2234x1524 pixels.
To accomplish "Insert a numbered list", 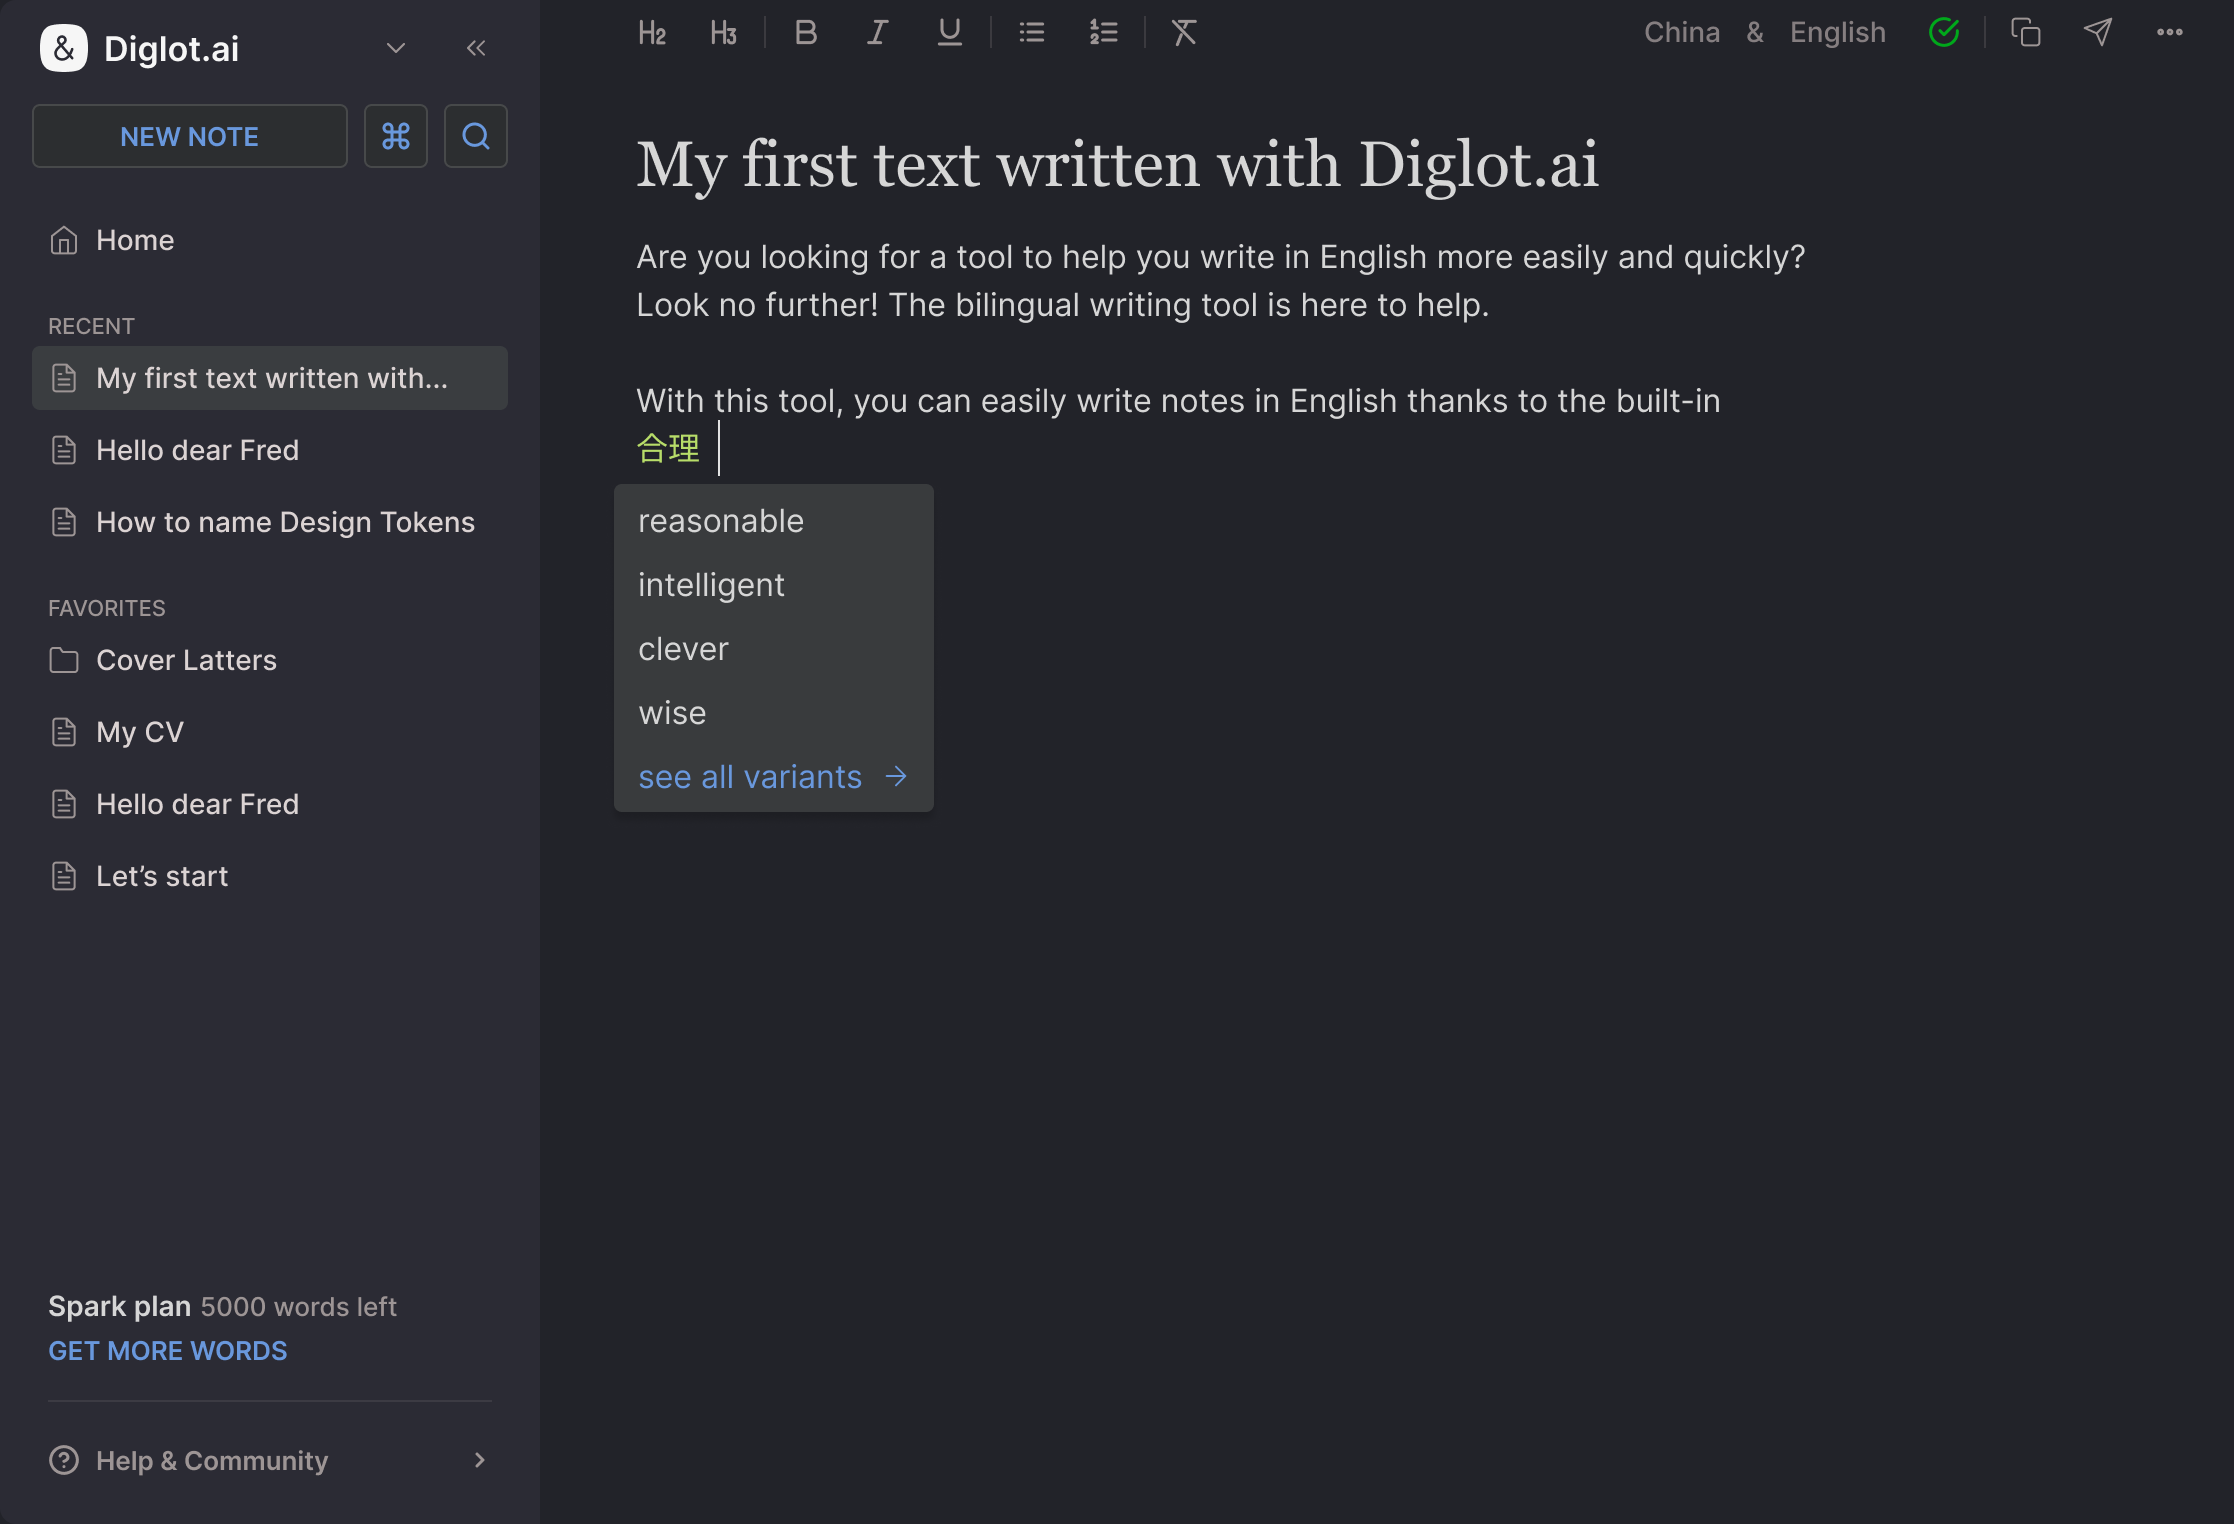I will (x=1103, y=32).
